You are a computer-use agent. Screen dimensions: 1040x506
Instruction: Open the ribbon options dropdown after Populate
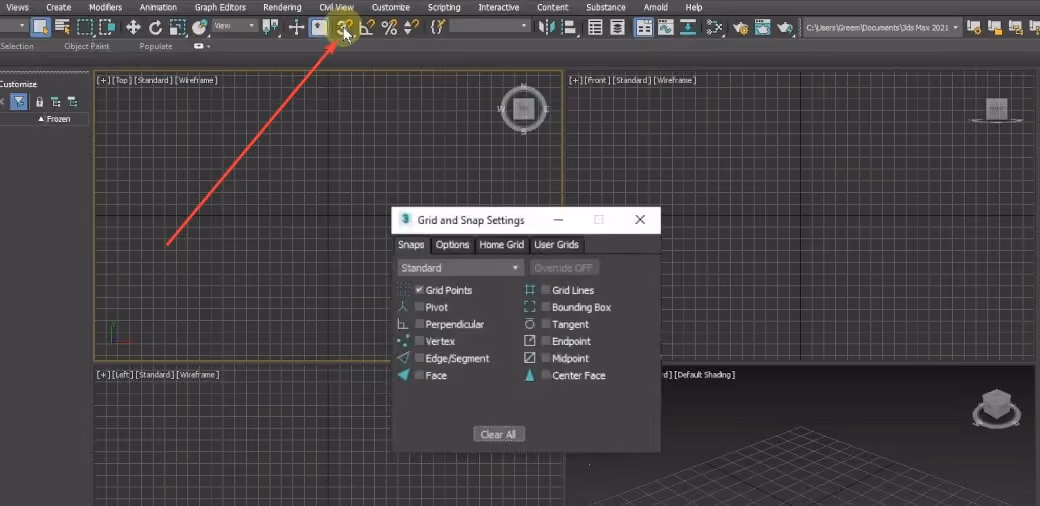[202, 46]
